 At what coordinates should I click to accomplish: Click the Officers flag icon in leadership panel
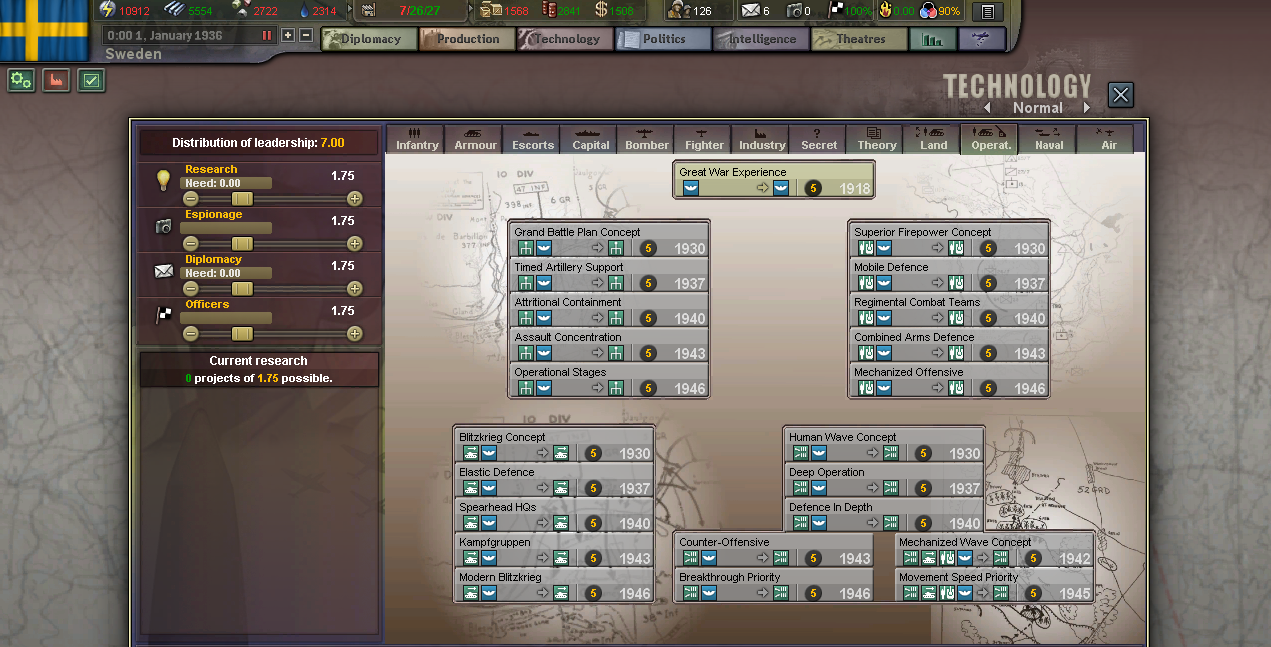(x=164, y=316)
